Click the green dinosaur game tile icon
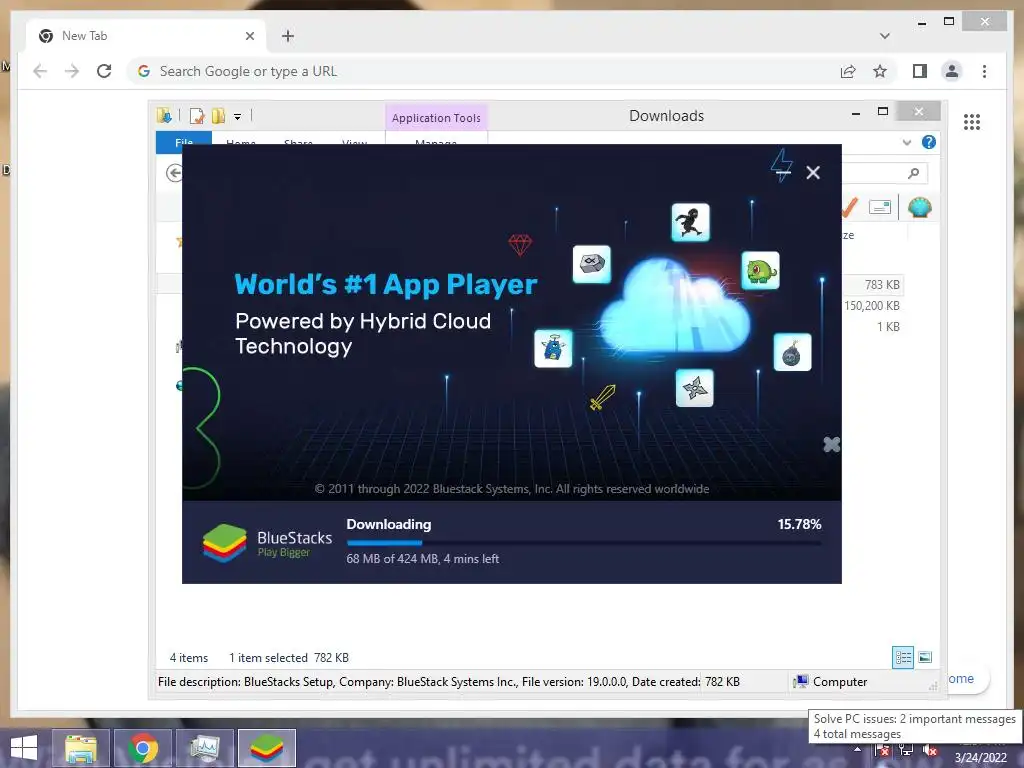 [x=760, y=270]
